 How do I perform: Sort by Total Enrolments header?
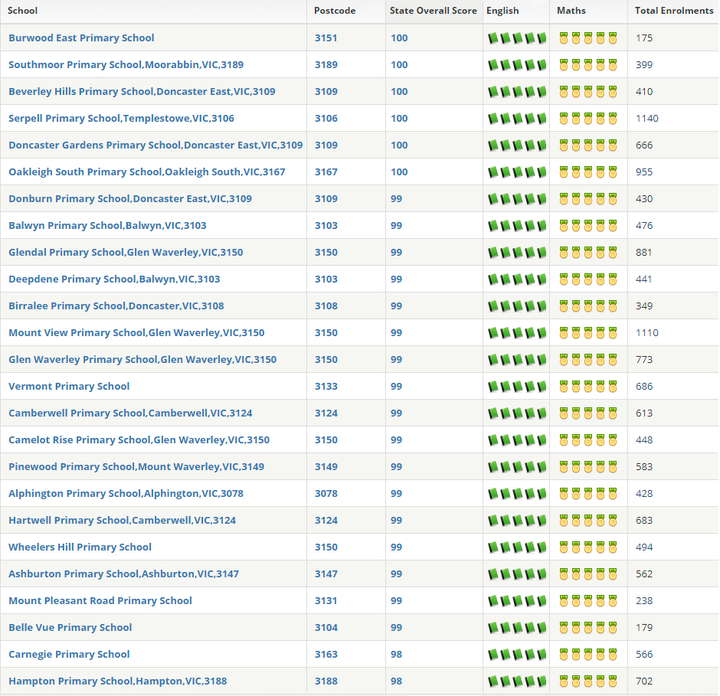674,11
